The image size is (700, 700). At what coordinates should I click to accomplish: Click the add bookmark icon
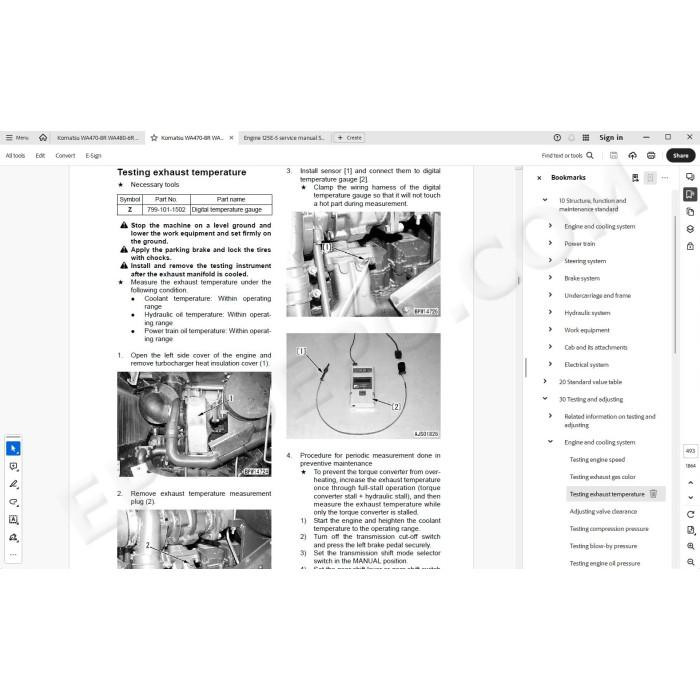[635, 178]
